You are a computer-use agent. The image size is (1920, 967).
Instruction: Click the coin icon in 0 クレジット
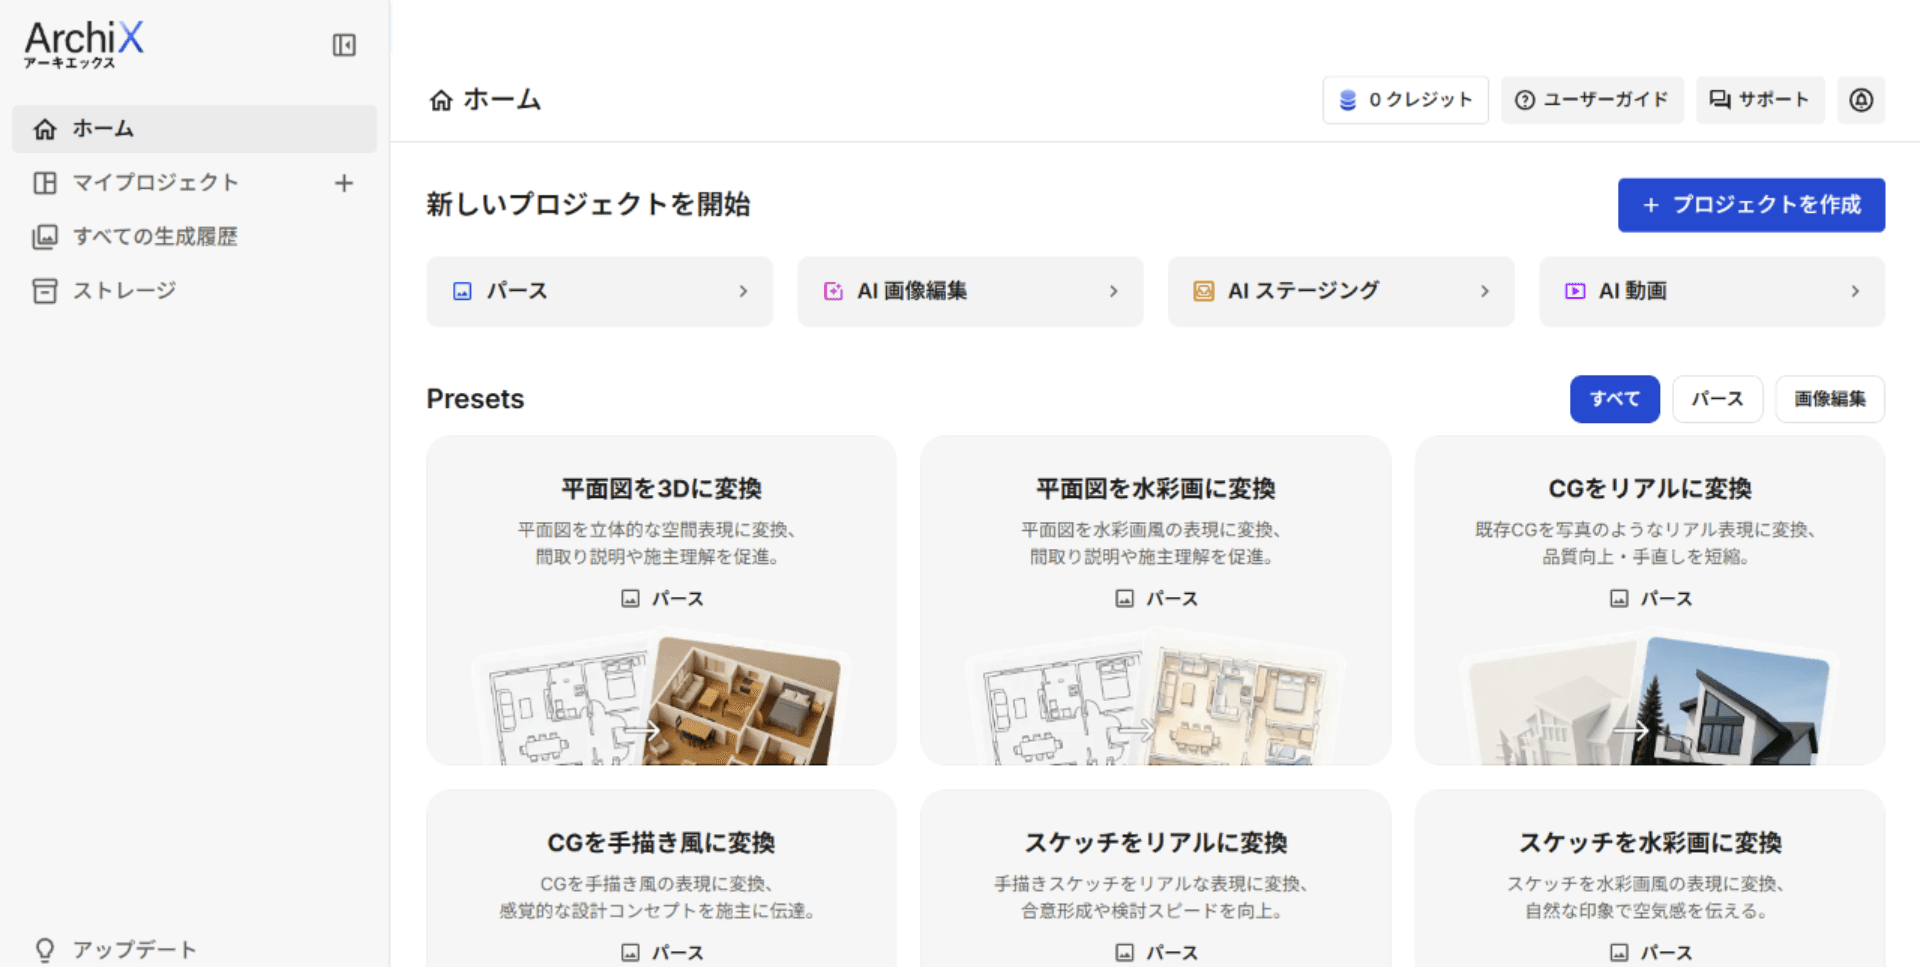click(x=1348, y=100)
